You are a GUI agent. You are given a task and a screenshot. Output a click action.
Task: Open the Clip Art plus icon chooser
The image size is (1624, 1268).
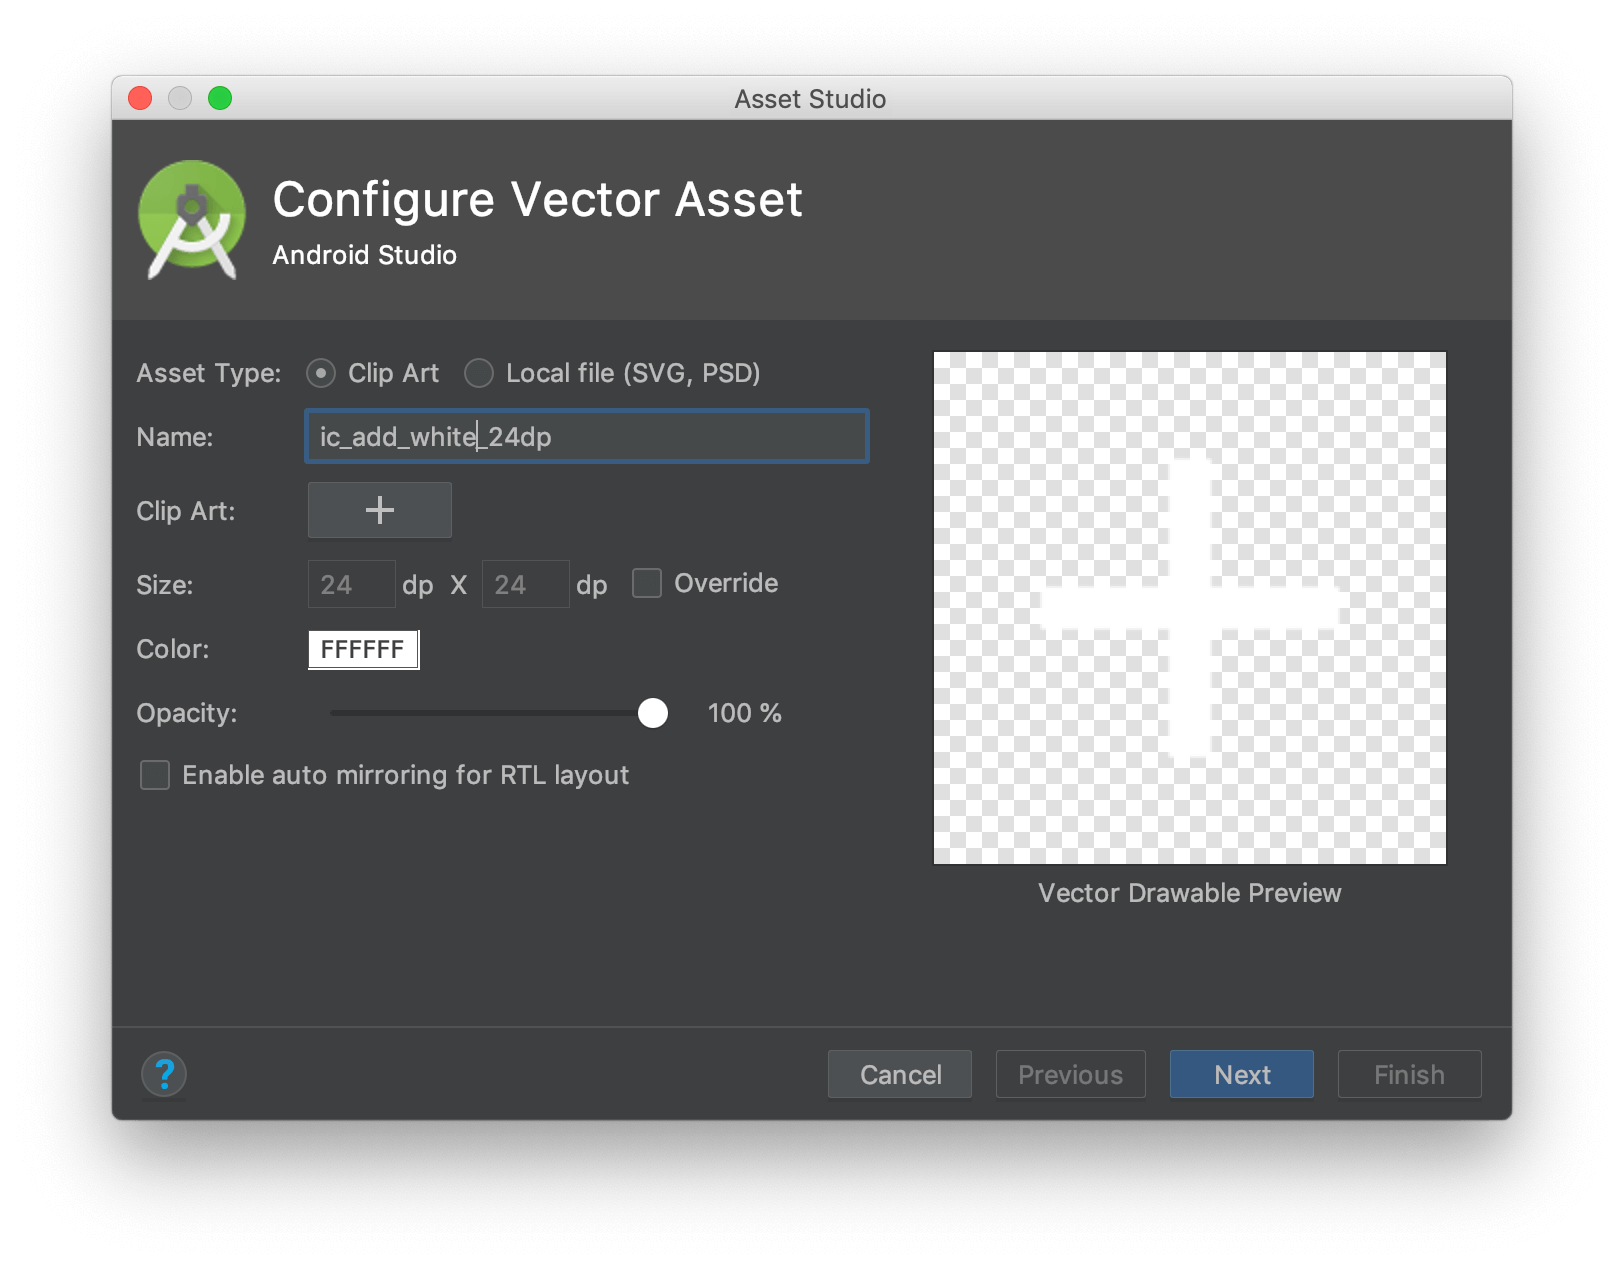380,511
